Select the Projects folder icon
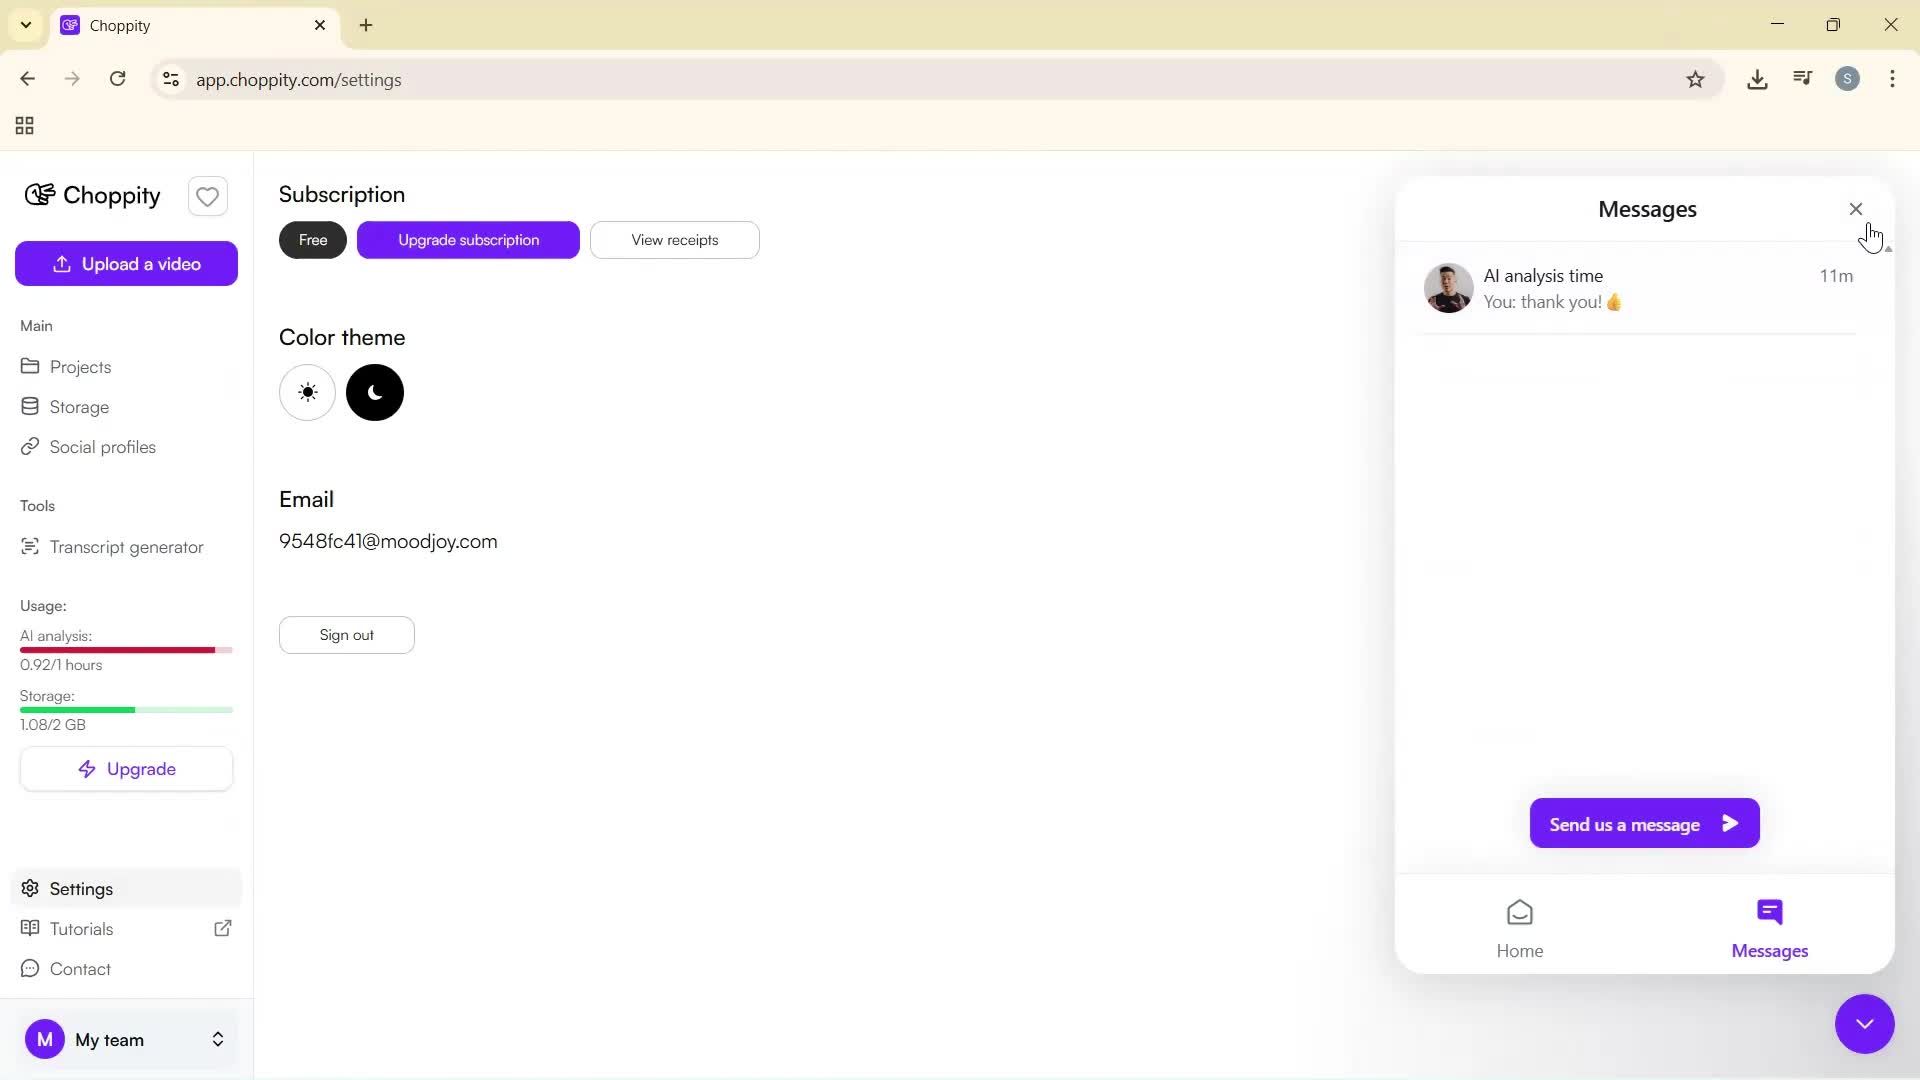This screenshot has height=1080, width=1920. click(x=31, y=367)
